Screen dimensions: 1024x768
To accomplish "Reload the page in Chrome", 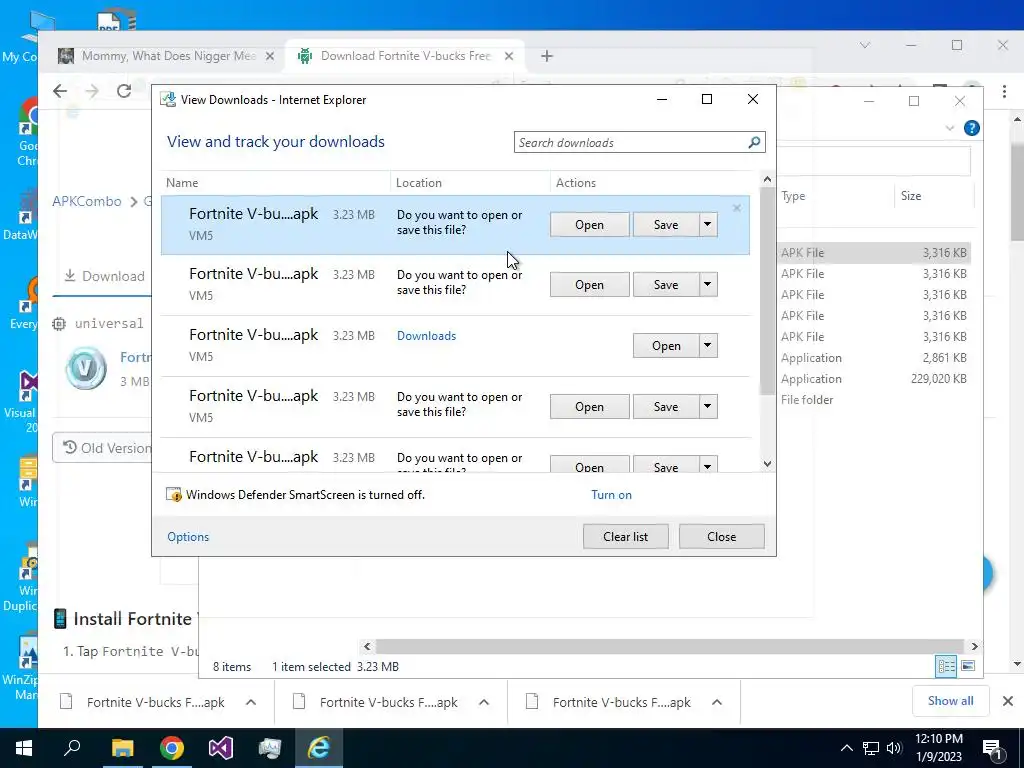I will (124, 91).
